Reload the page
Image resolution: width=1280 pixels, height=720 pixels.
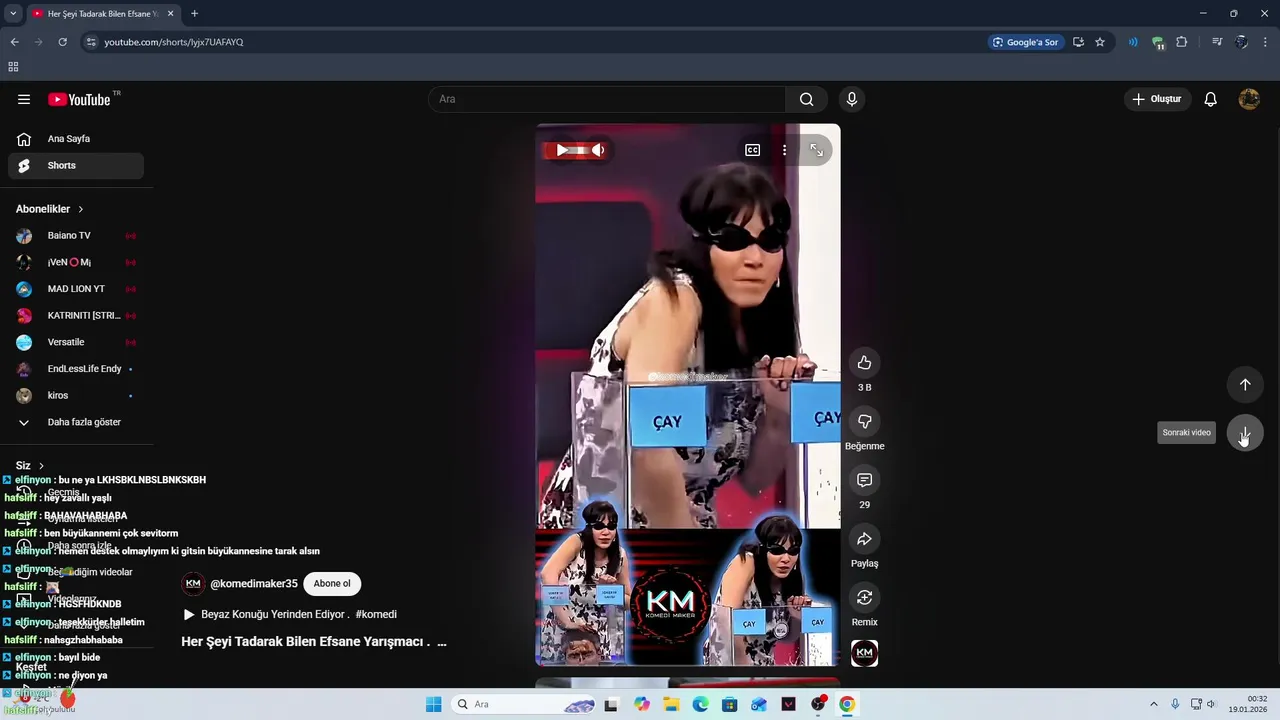(x=62, y=42)
